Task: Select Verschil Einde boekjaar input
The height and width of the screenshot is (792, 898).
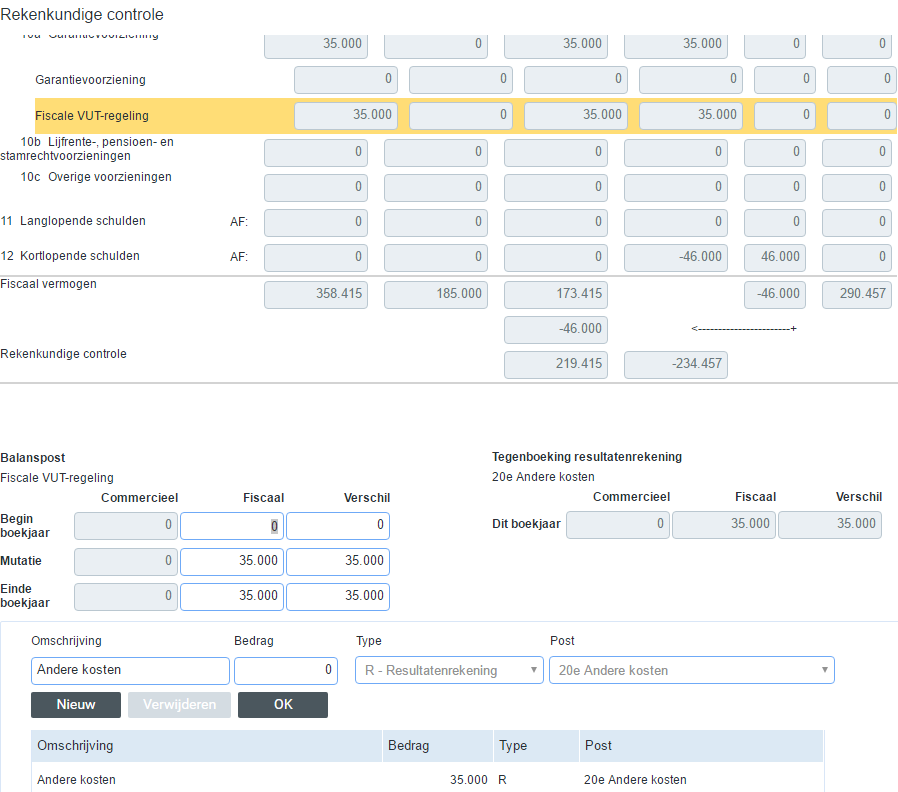Action: pos(338,597)
